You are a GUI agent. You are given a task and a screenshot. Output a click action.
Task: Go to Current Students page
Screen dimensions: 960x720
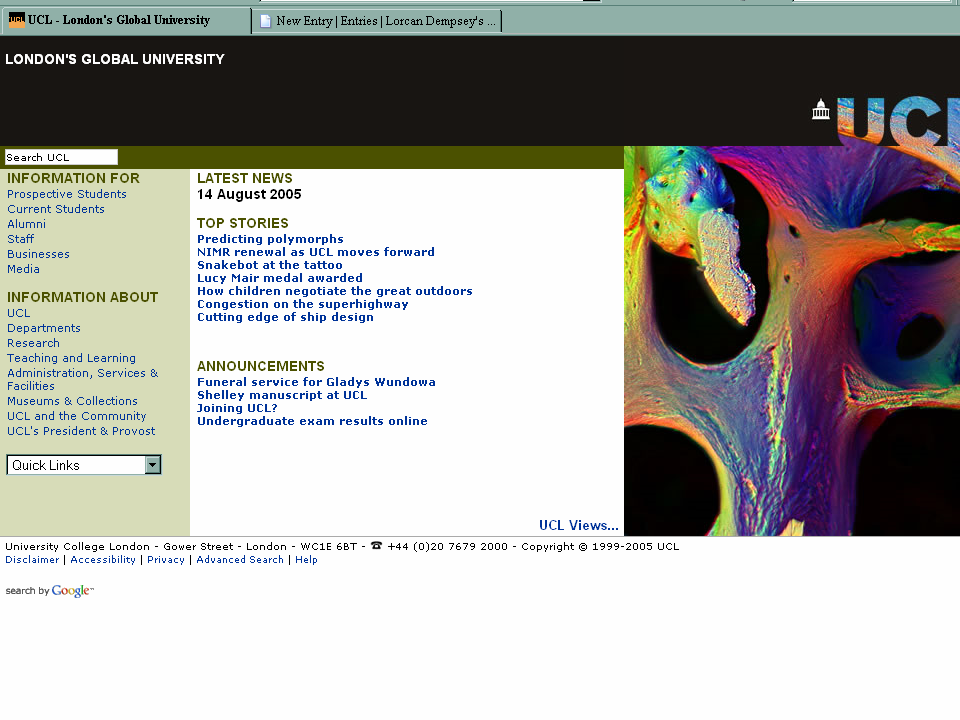[56, 209]
